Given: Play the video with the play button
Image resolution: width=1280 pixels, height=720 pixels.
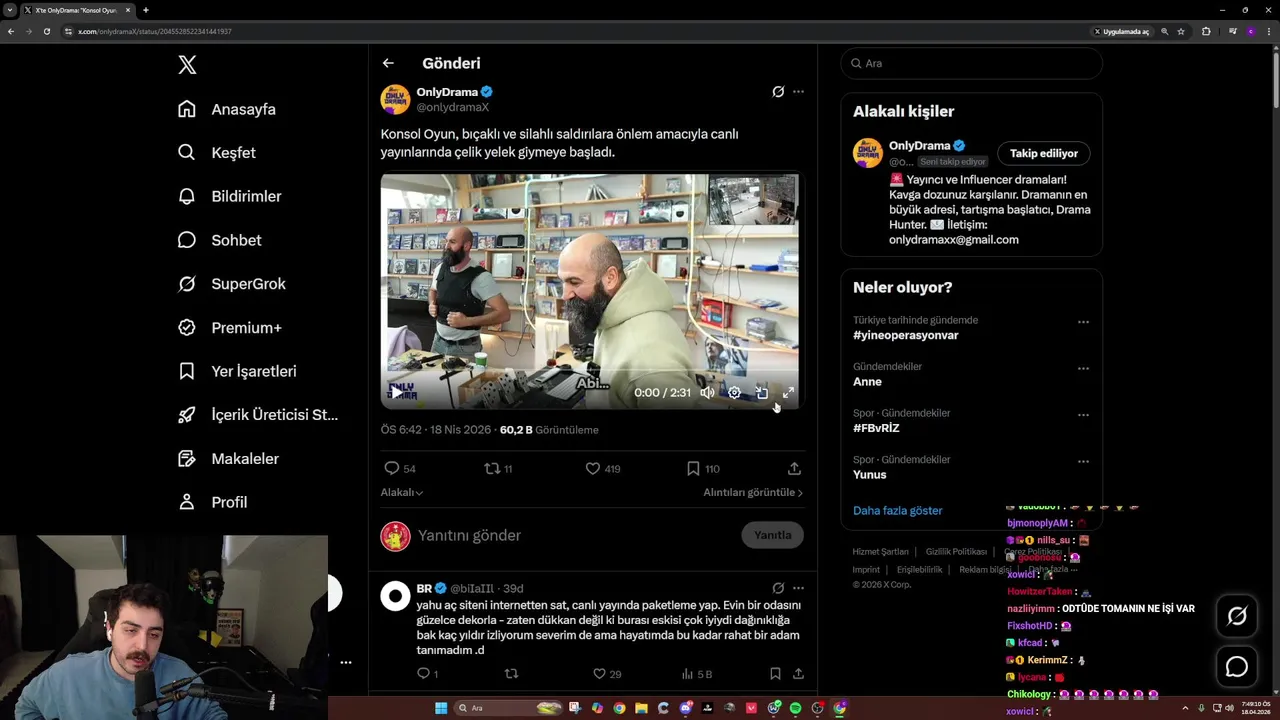Looking at the screenshot, I should click(x=397, y=393).
